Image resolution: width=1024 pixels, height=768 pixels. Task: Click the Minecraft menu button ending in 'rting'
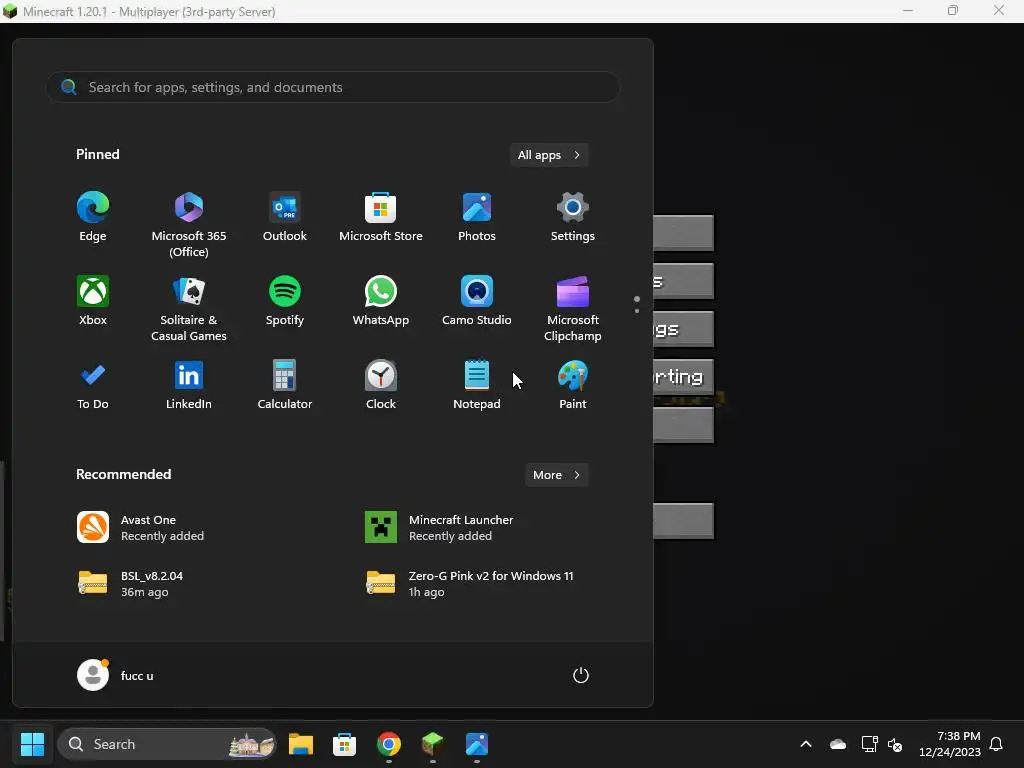coord(683,377)
